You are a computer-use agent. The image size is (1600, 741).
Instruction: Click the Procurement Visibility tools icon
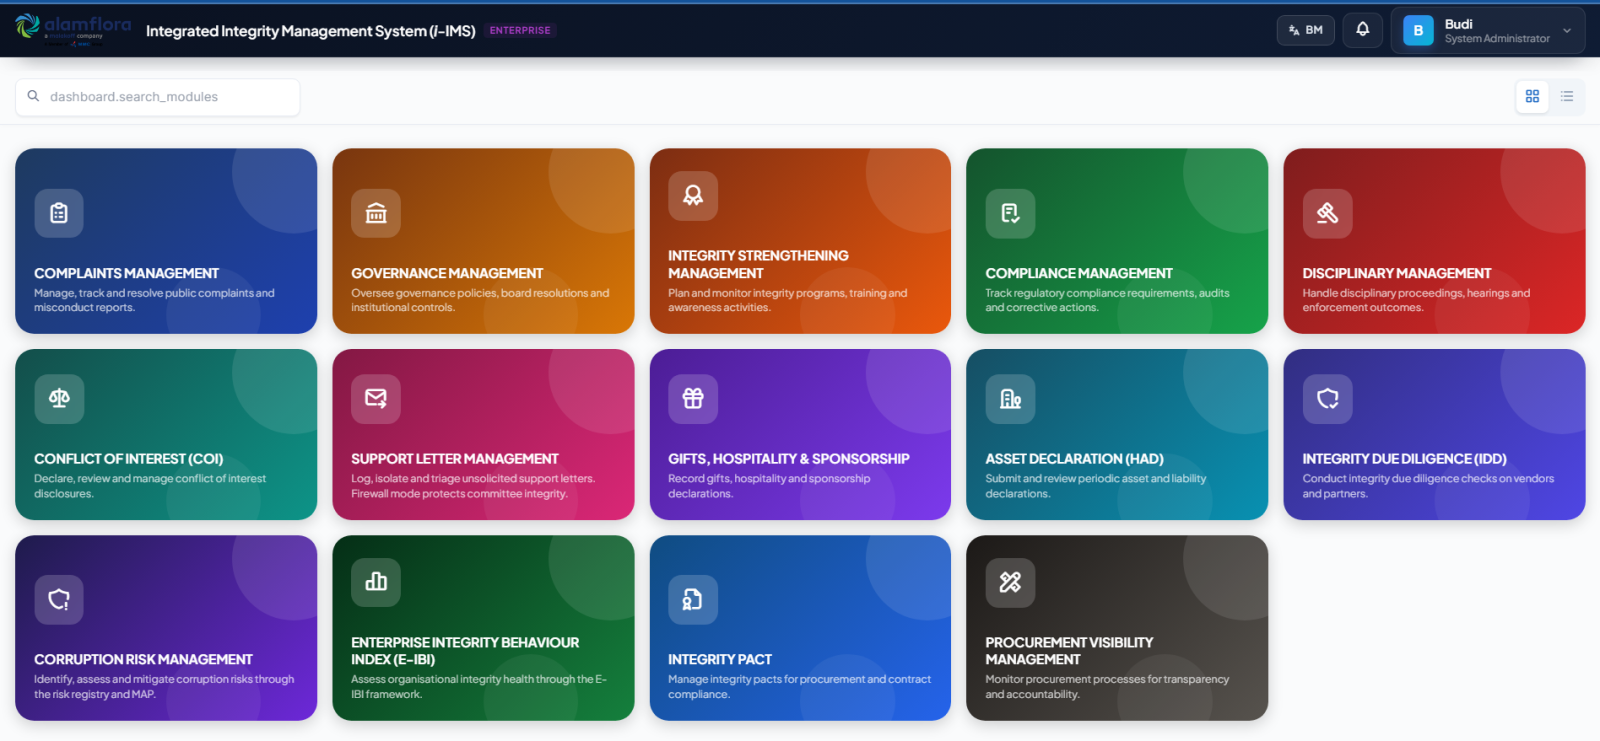point(1010,582)
